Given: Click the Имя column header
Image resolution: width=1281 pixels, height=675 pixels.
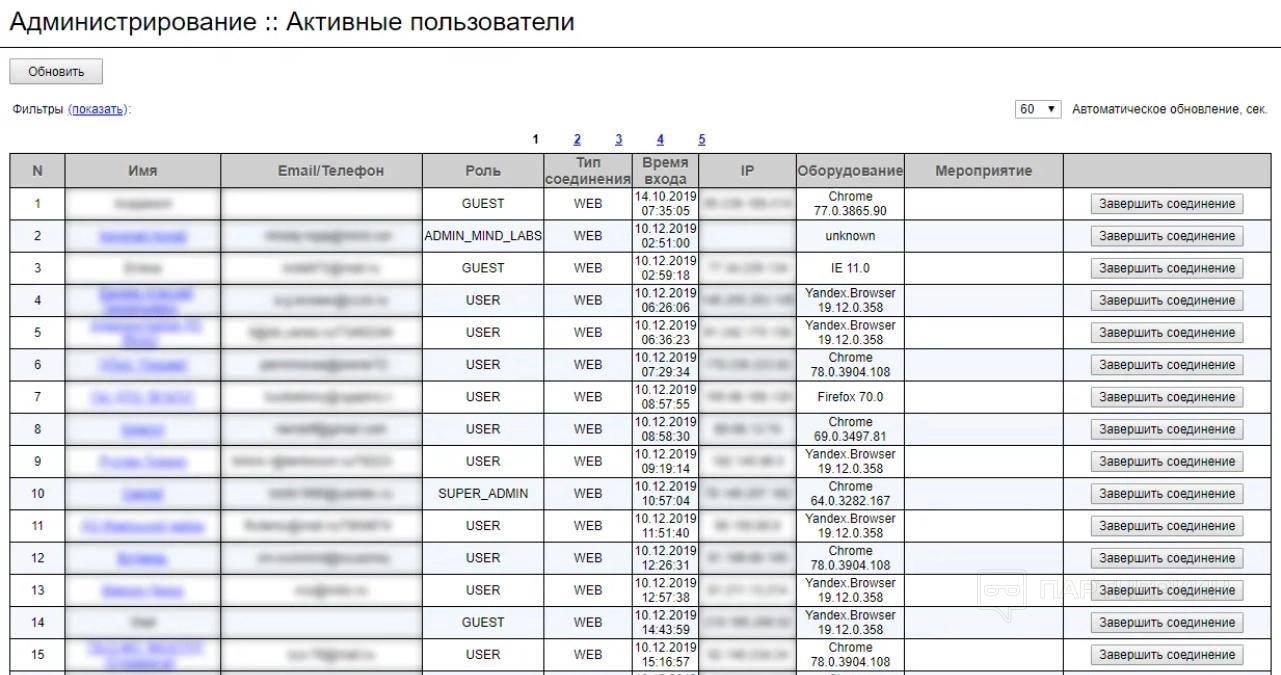Looking at the screenshot, I should coord(143,171).
